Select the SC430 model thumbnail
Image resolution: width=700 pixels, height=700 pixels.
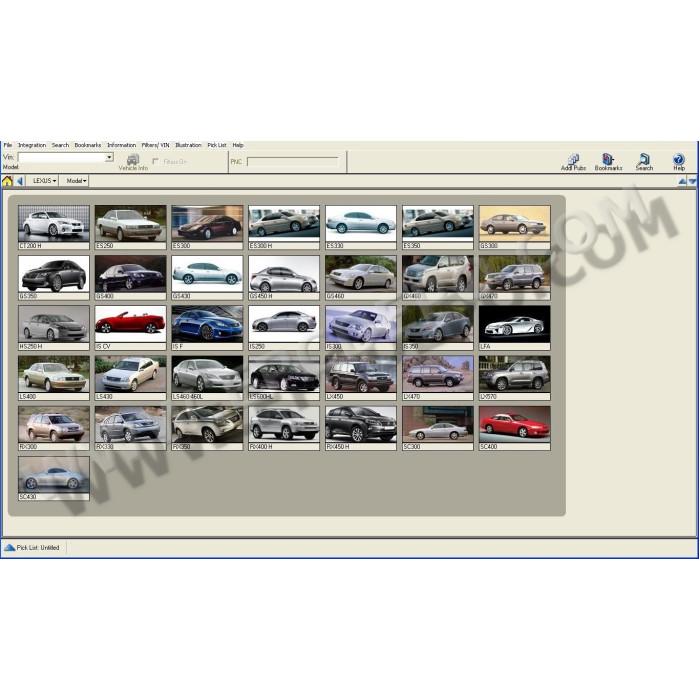54,478
